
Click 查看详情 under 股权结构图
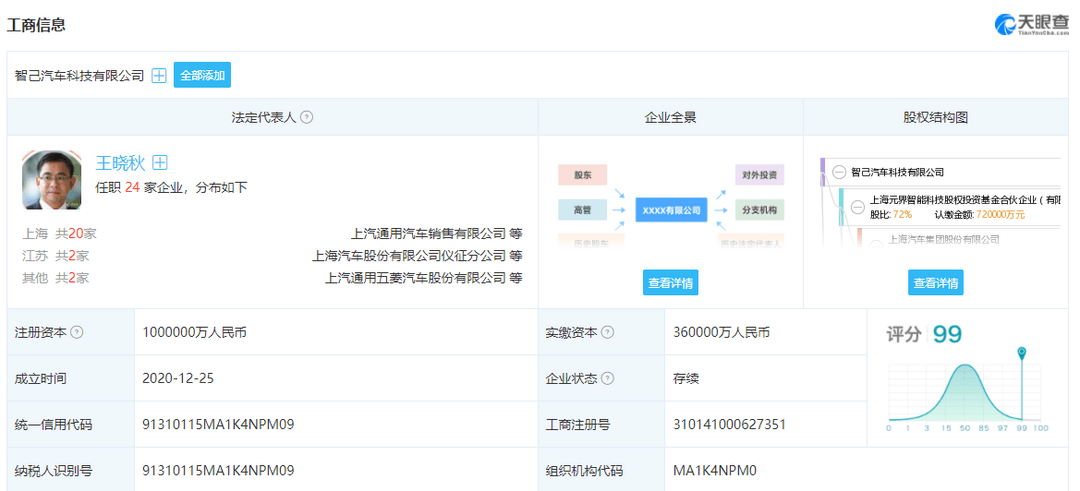[x=935, y=282]
